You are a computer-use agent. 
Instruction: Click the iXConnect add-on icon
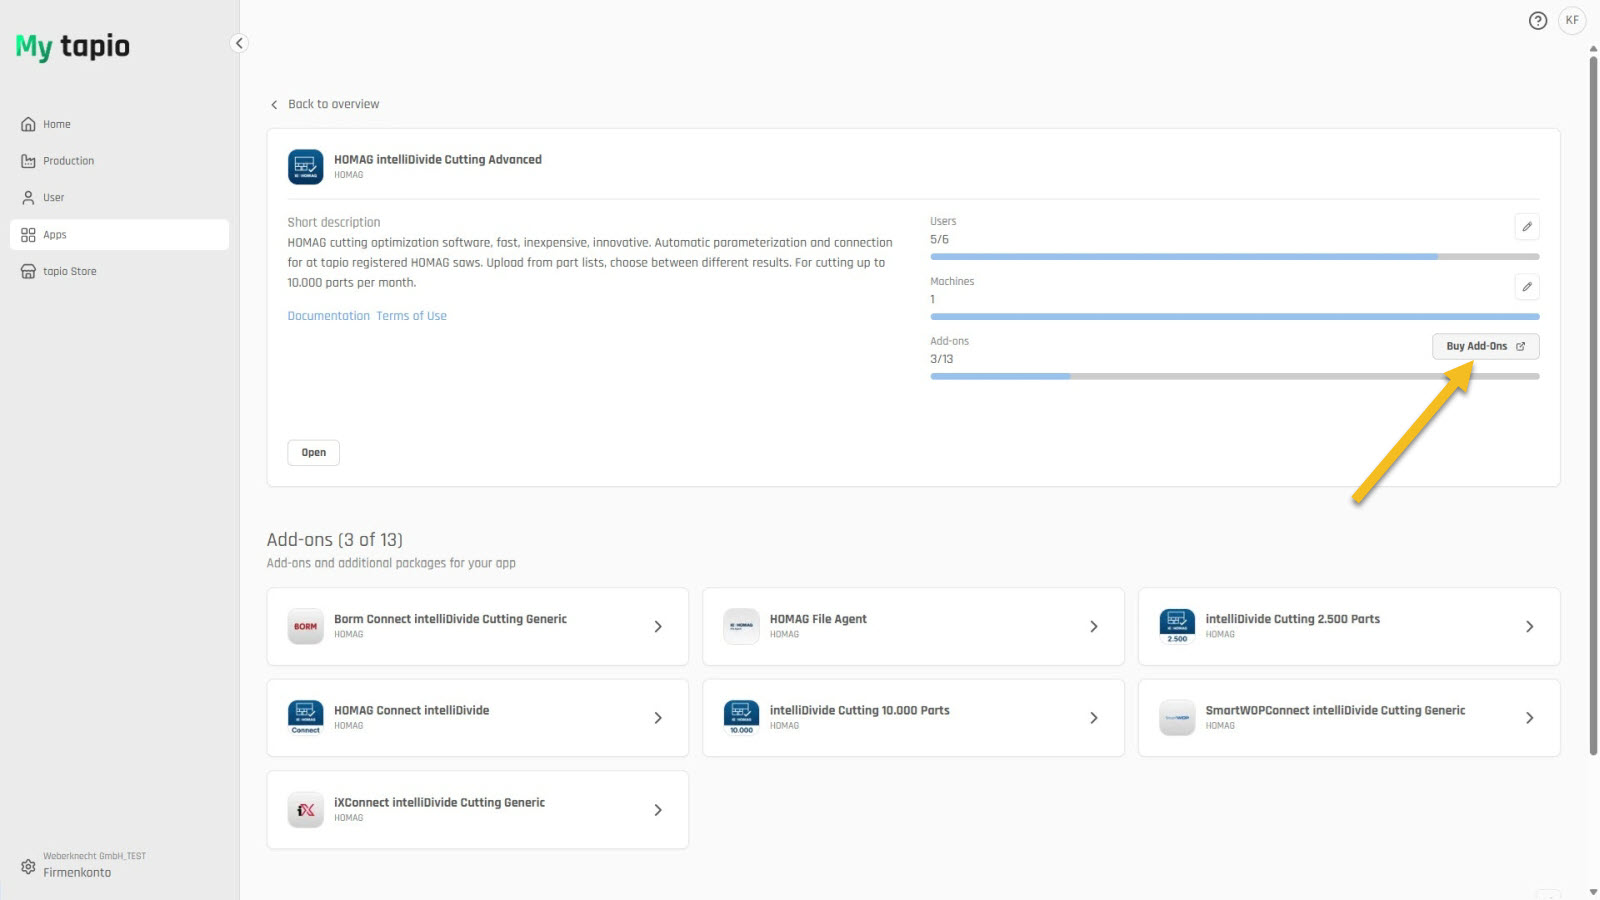(305, 810)
